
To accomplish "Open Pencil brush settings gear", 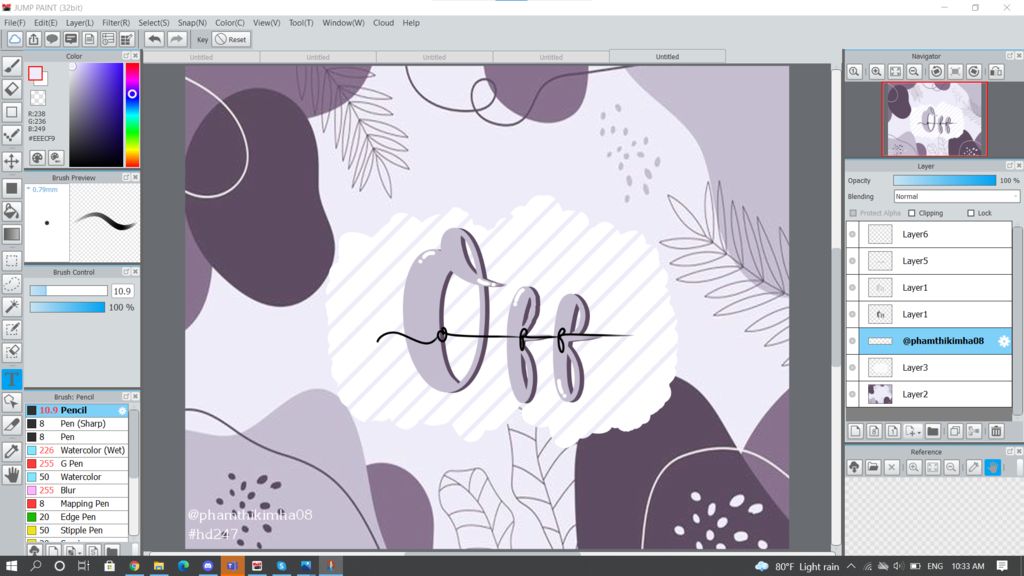I will click(x=122, y=411).
